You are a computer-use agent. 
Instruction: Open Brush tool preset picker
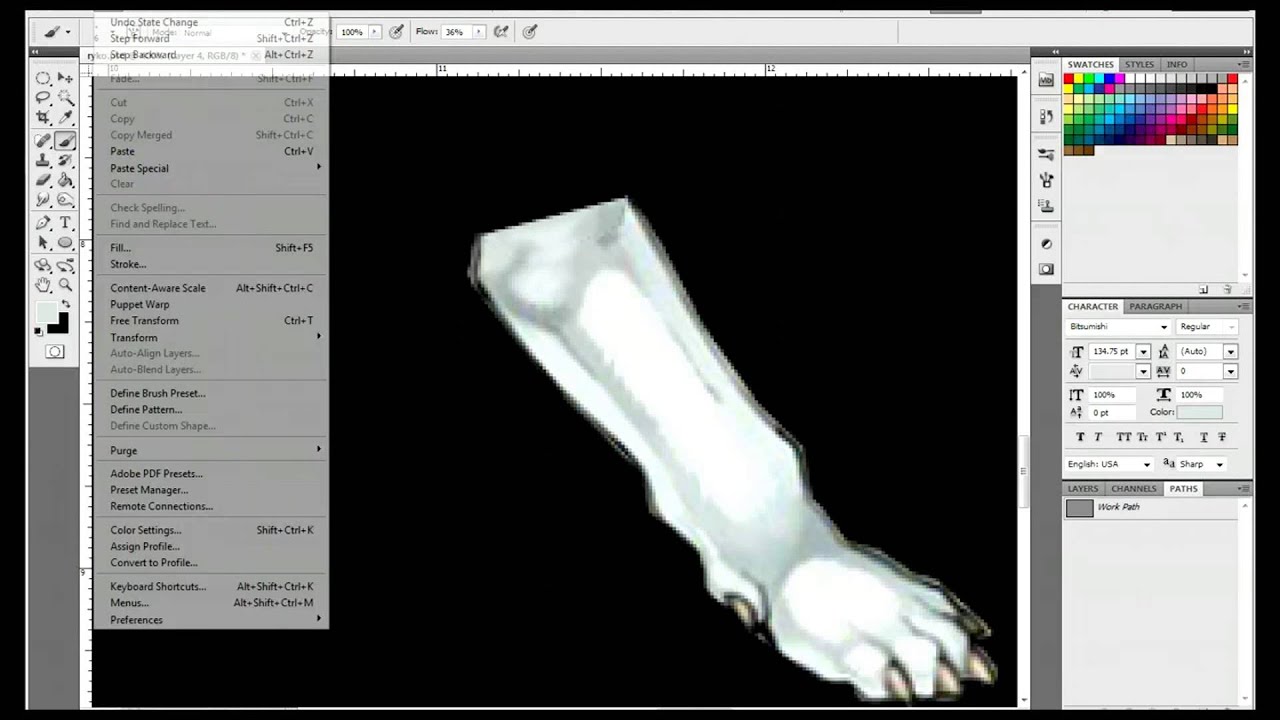[x=57, y=32]
